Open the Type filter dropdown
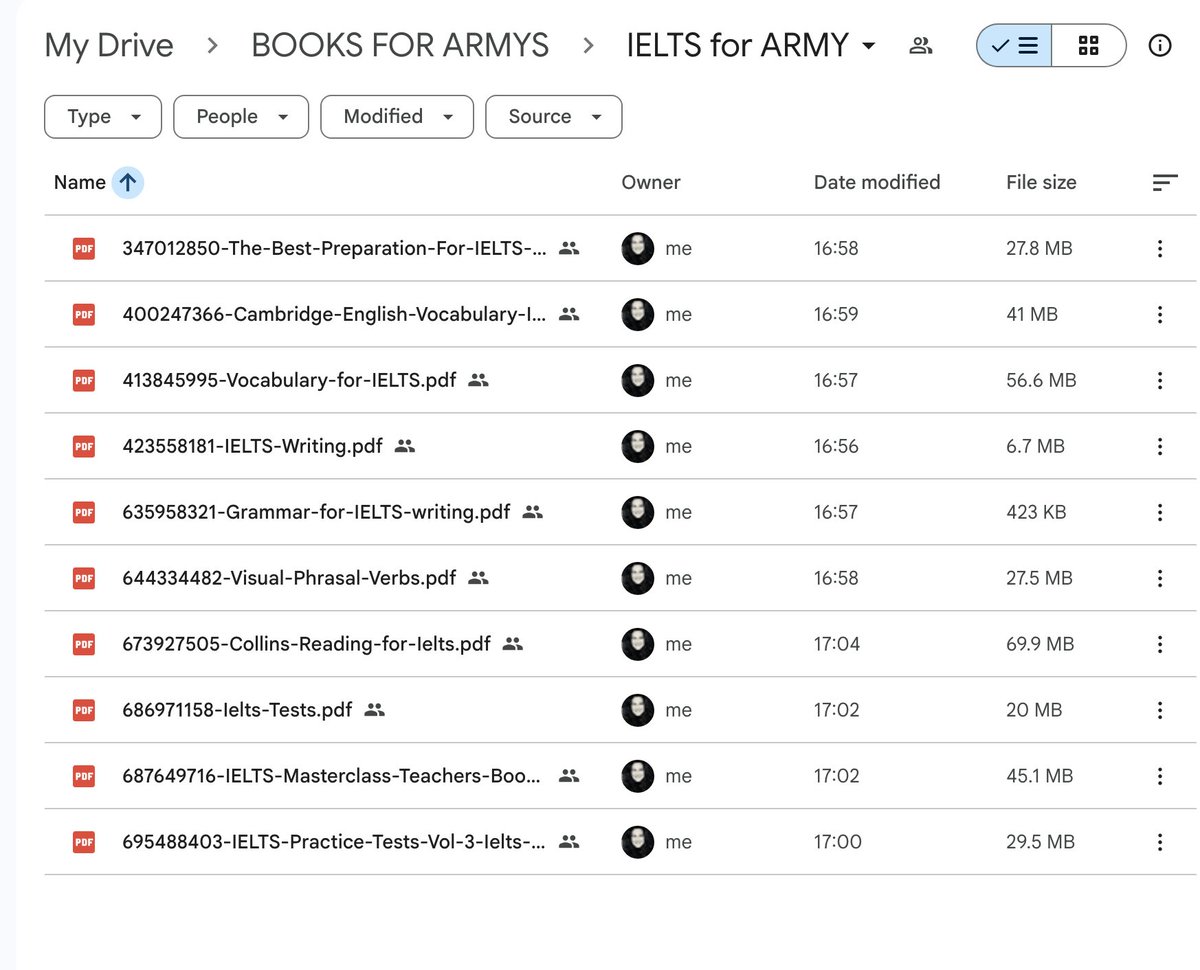This screenshot has width=1200, height=970. point(102,117)
